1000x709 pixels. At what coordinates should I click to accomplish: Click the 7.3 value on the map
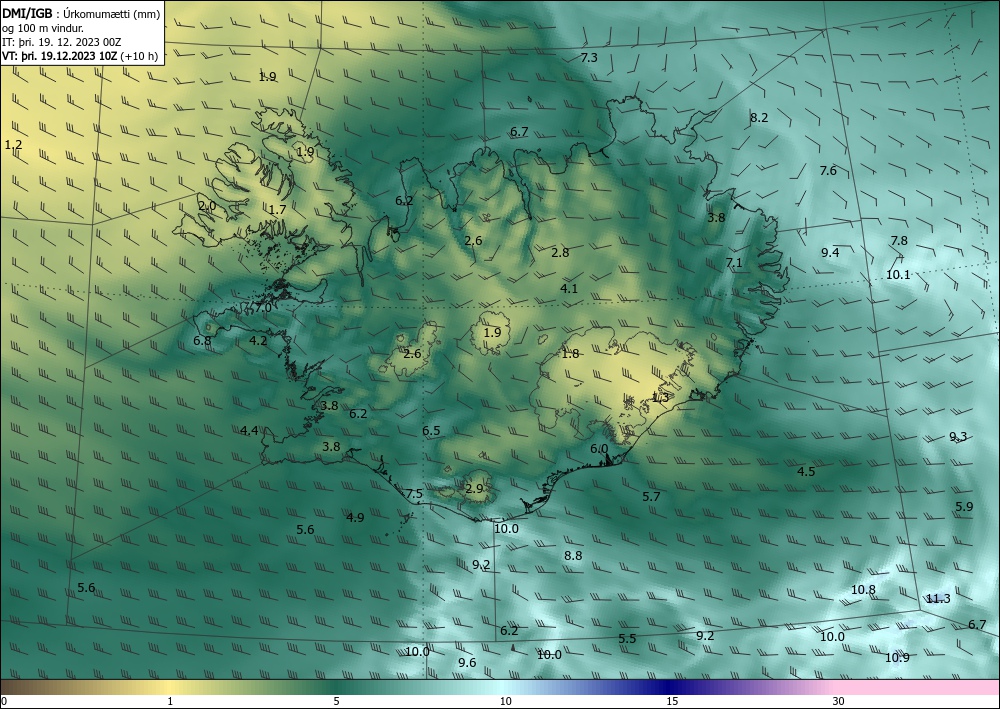[589, 57]
